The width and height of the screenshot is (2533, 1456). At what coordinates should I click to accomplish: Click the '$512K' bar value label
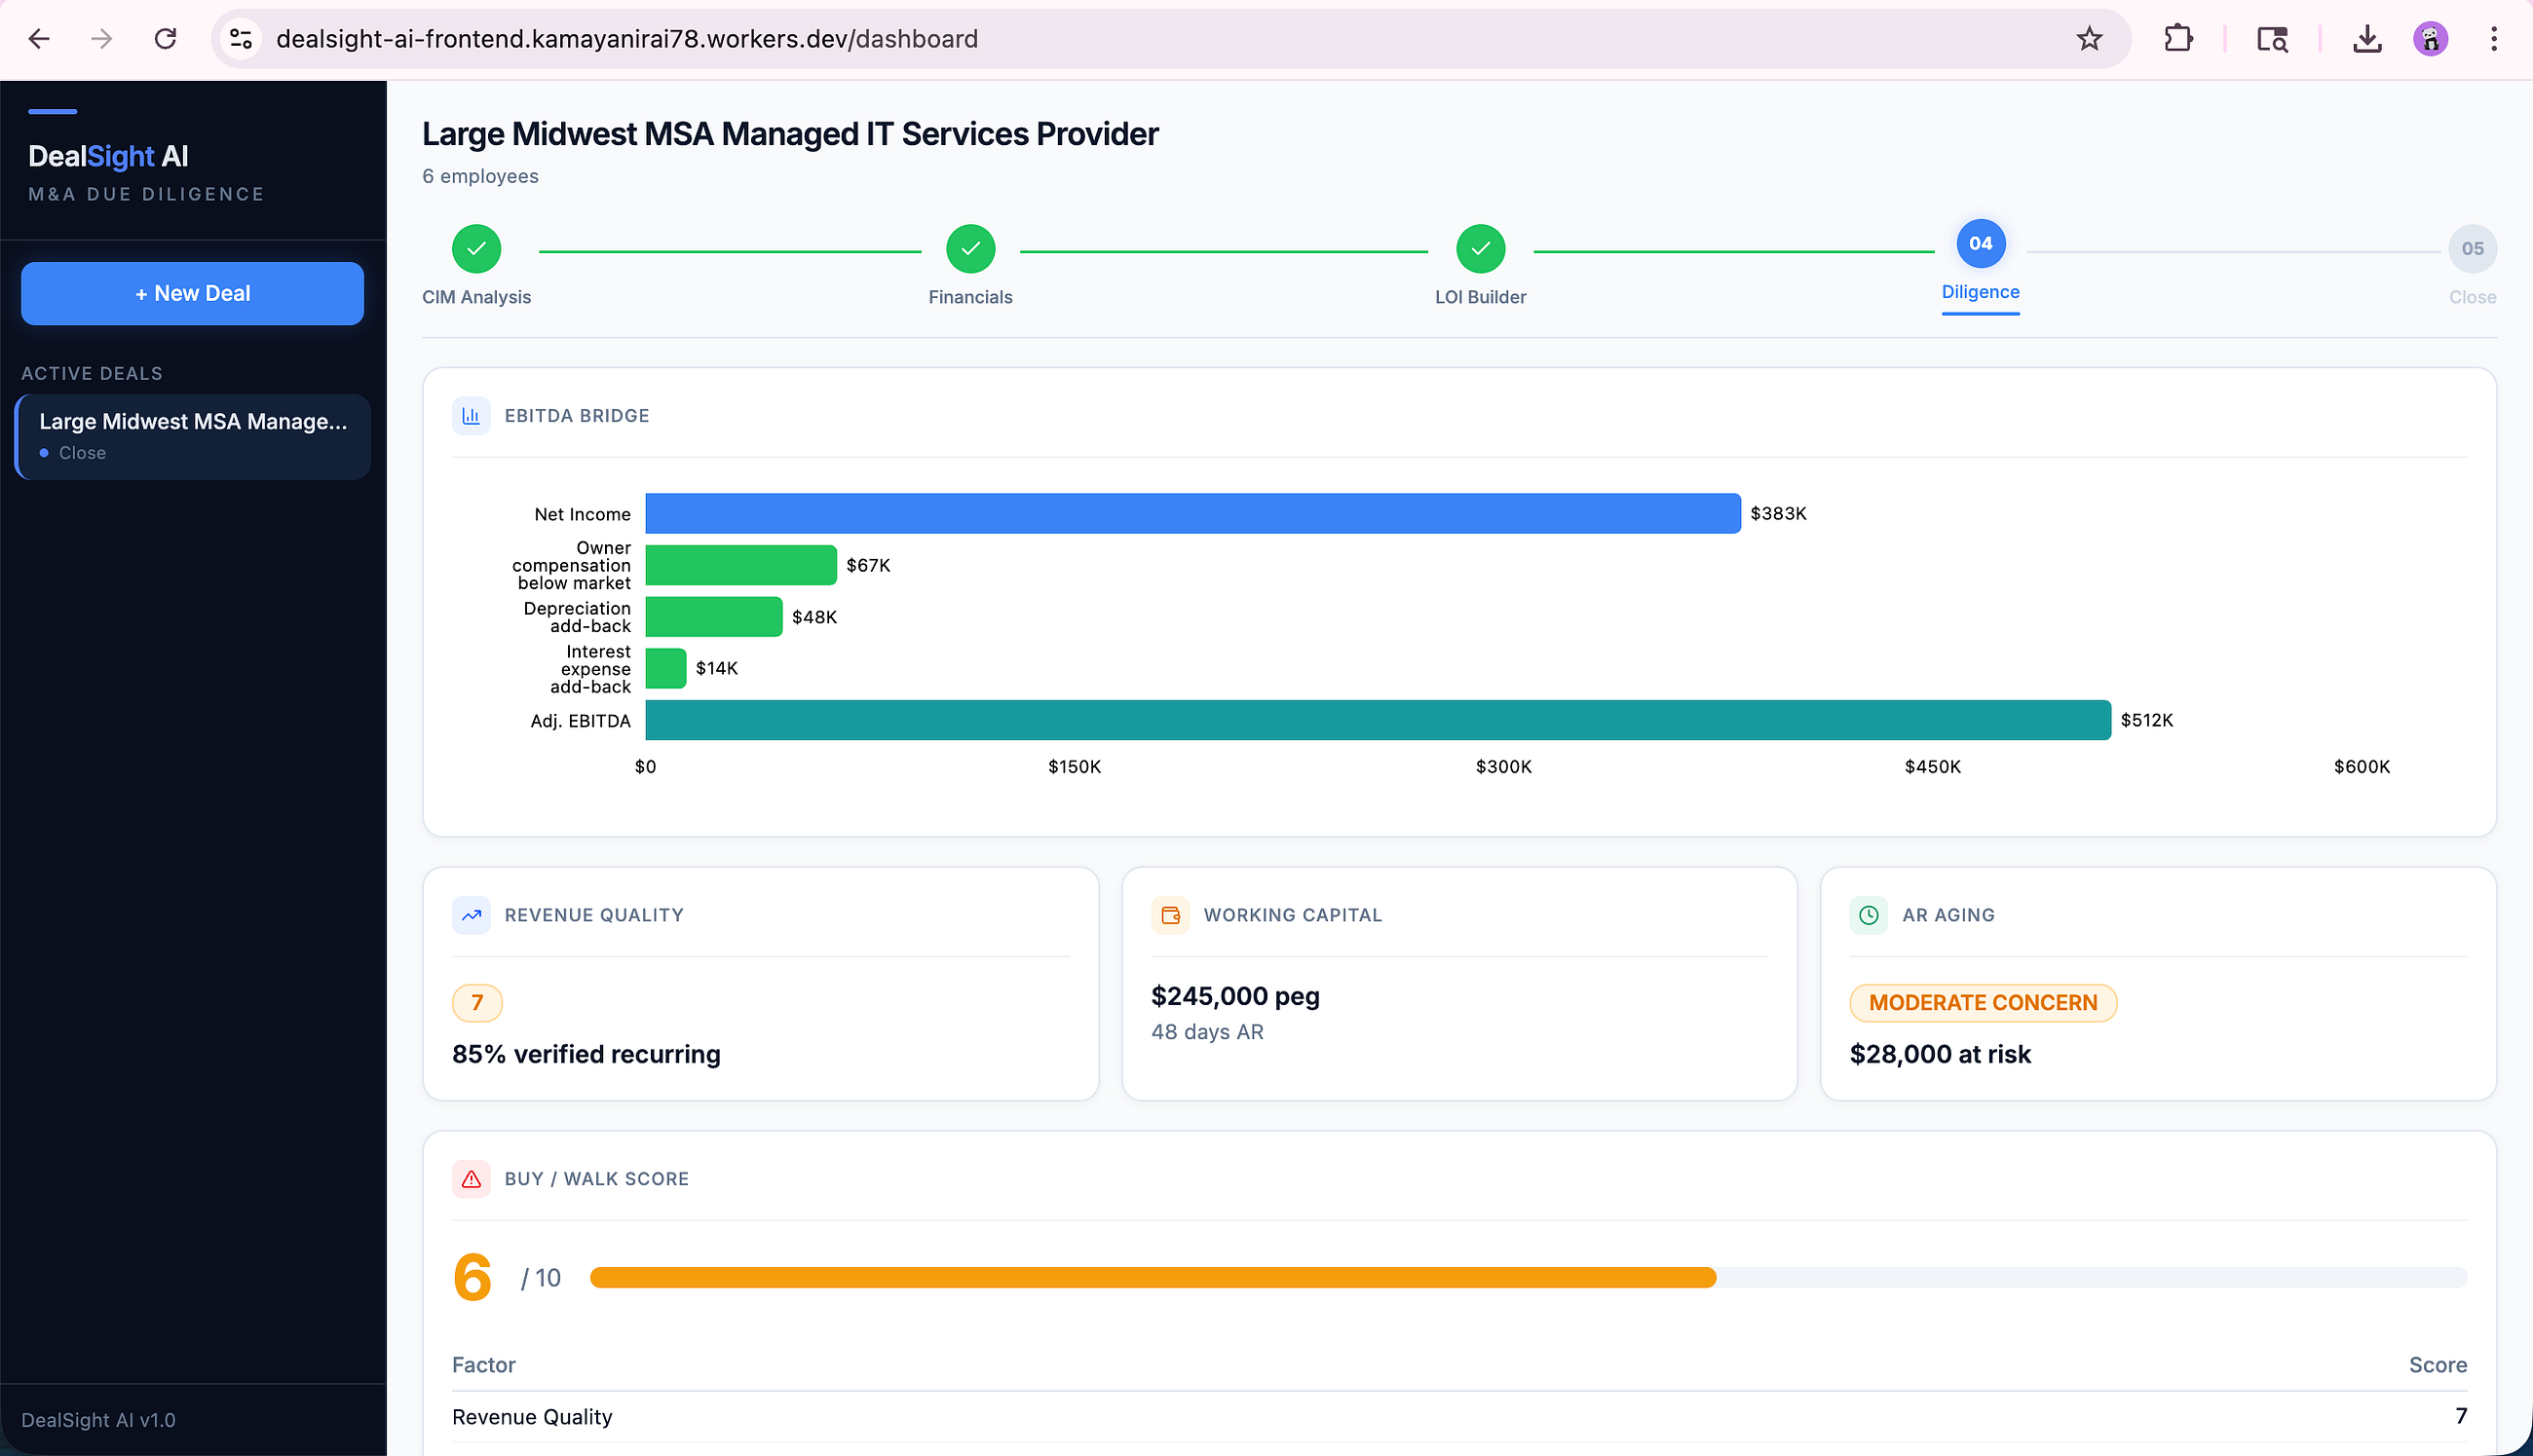[2146, 720]
